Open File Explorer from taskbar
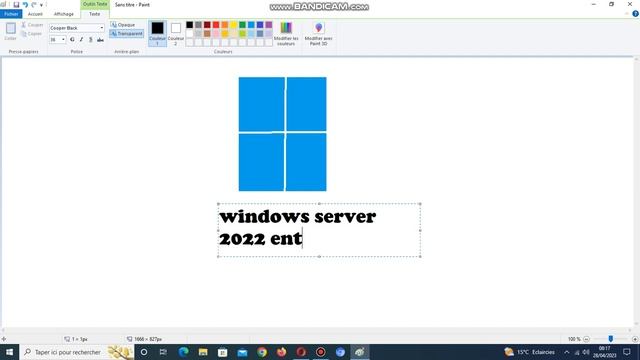Image resolution: width=640 pixels, height=360 pixels. pyautogui.click(x=203, y=352)
